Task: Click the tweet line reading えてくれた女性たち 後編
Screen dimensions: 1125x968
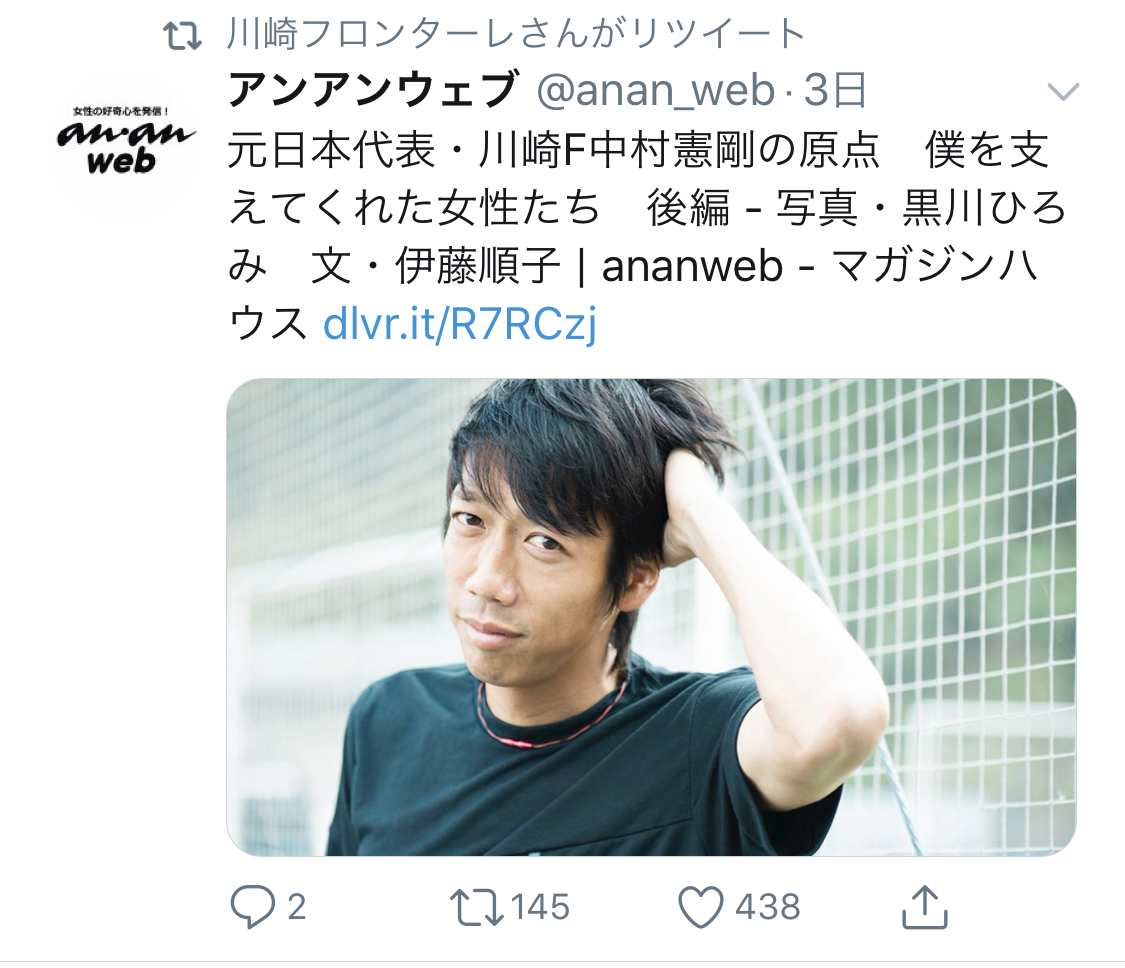Action: click(x=479, y=208)
